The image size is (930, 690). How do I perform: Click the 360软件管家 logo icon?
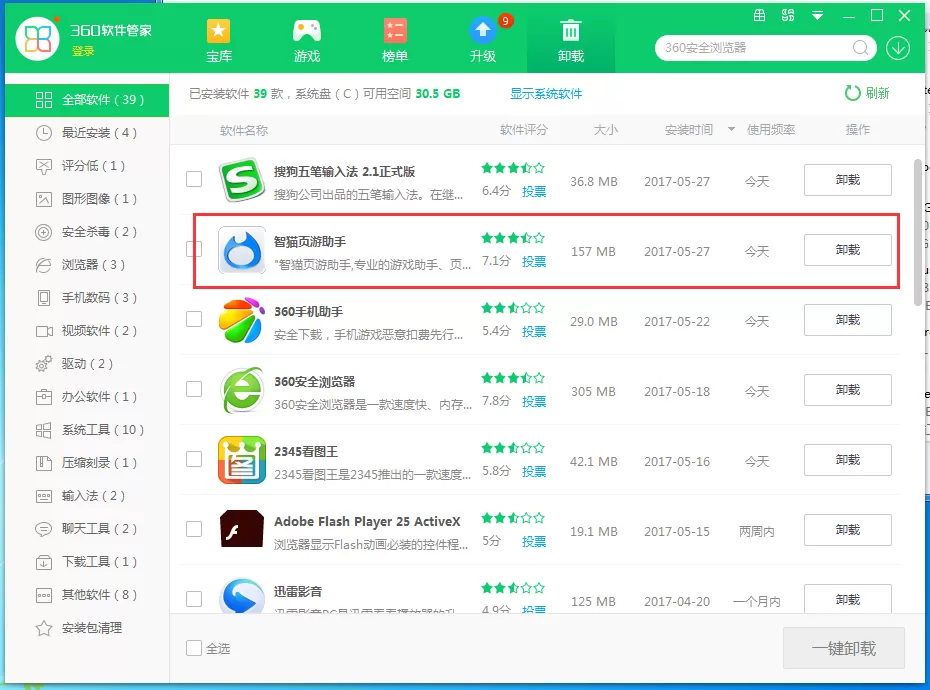(37, 39)
